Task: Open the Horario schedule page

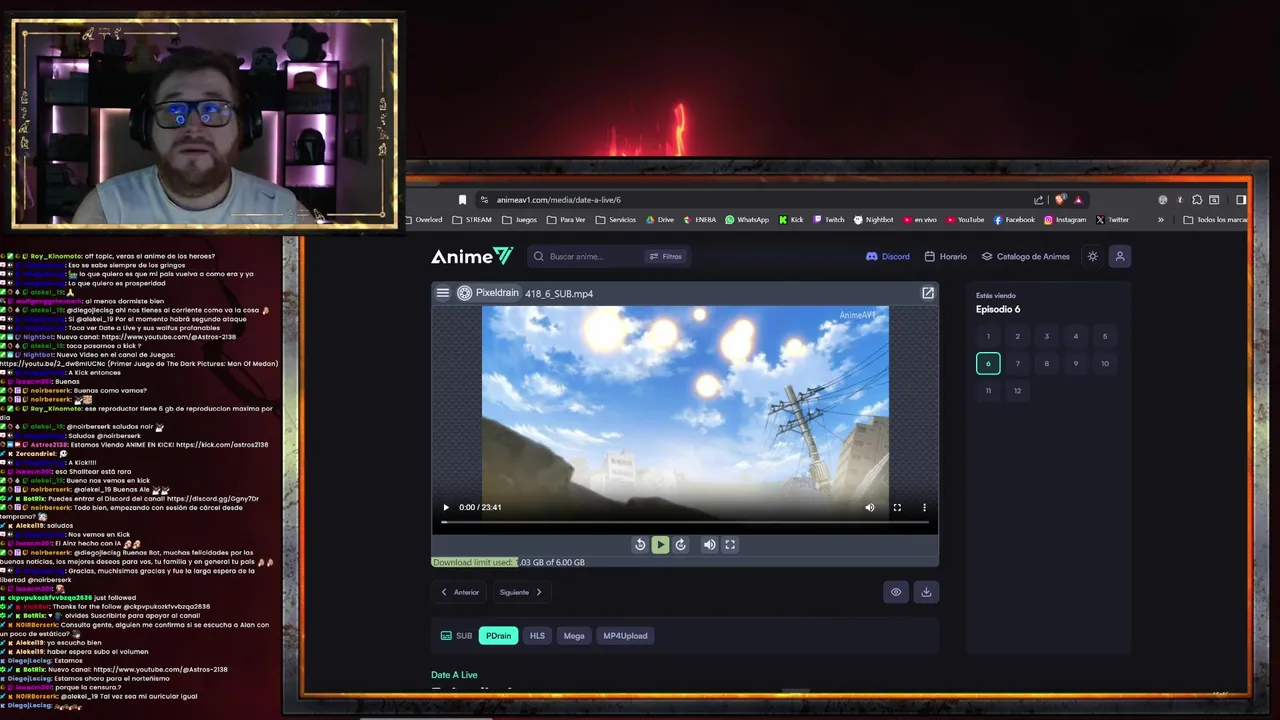Action: pyautogui.click(x=946, y=256)
